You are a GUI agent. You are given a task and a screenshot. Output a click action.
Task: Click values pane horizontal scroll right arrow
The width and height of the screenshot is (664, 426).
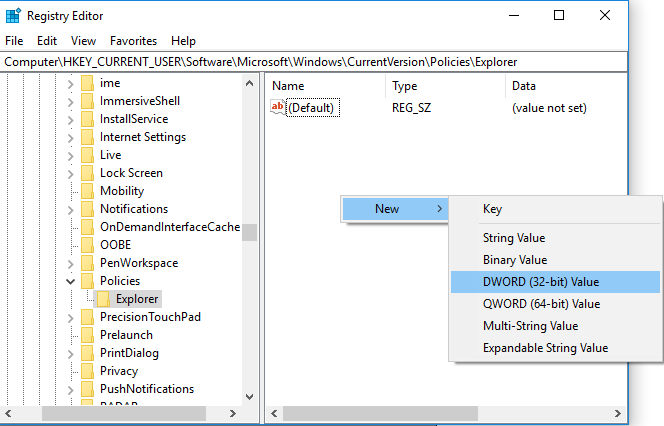(618, 413)
